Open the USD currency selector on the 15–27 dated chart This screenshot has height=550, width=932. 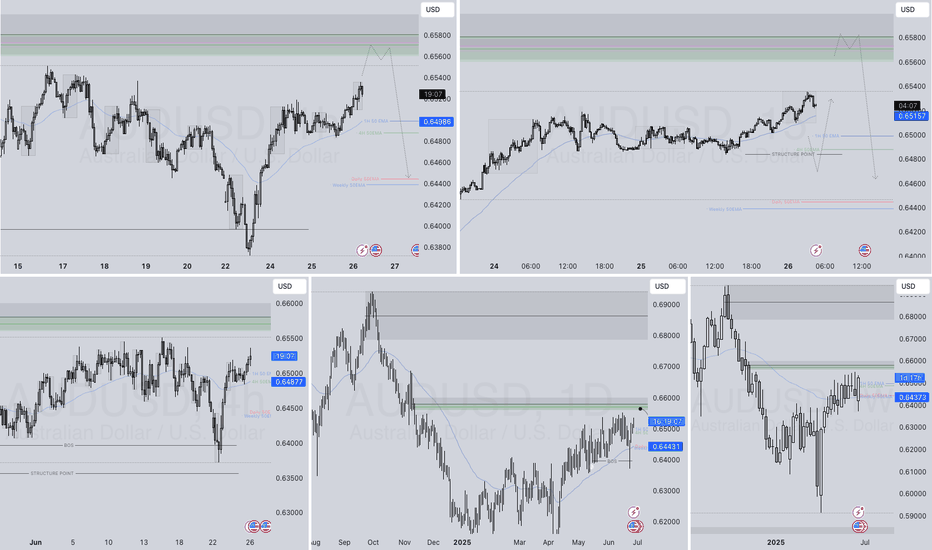[x=438, y=10]
